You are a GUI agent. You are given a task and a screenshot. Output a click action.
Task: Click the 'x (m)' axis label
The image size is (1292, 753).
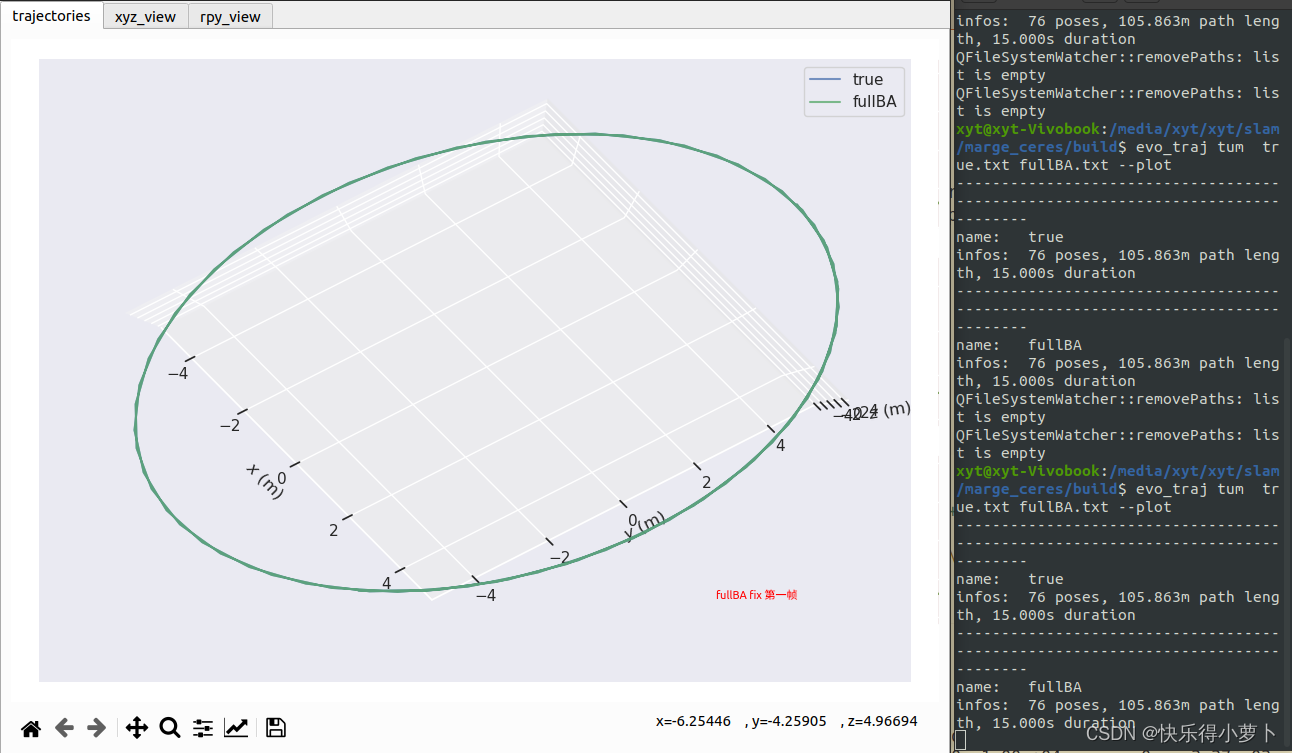click(x=265, y=482)
